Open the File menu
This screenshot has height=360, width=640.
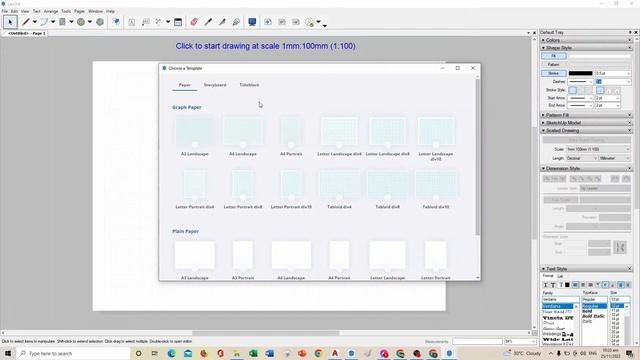[x=4, y=11]
